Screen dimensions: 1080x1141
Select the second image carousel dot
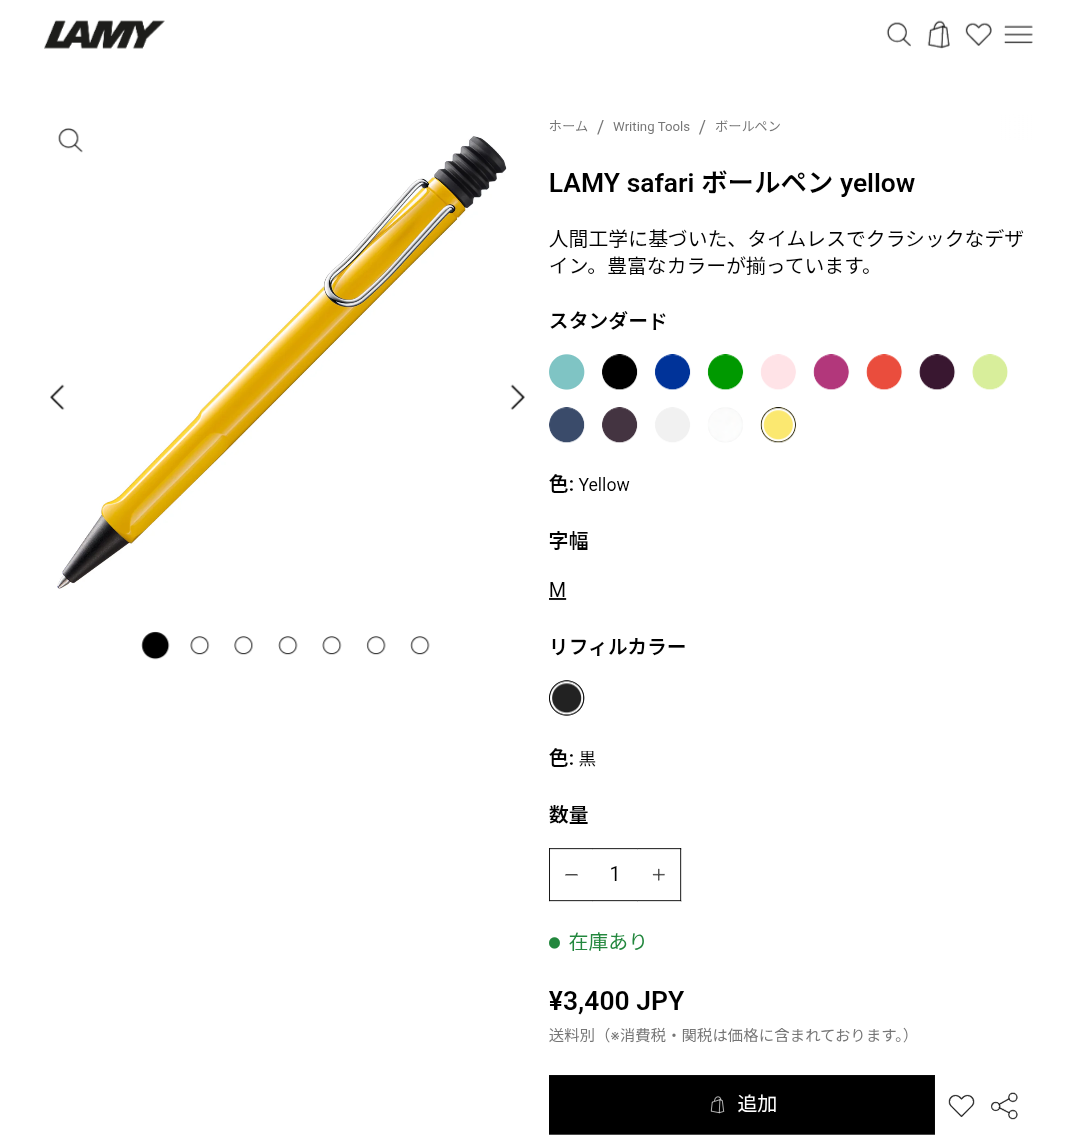(x=199, y=645)
